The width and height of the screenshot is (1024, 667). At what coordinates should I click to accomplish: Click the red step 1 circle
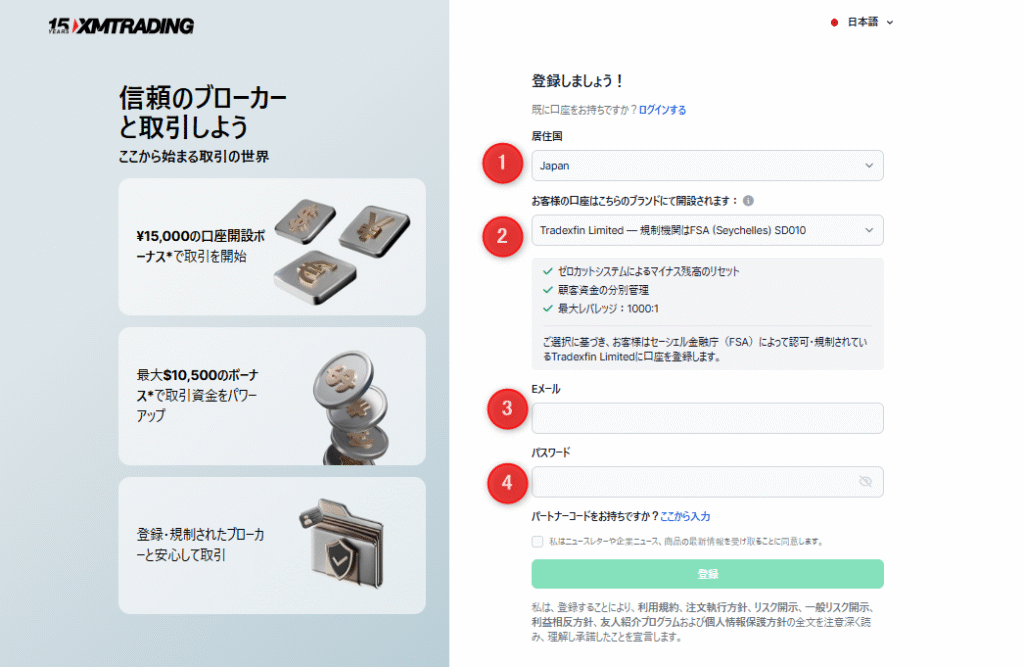click(502, 163)
